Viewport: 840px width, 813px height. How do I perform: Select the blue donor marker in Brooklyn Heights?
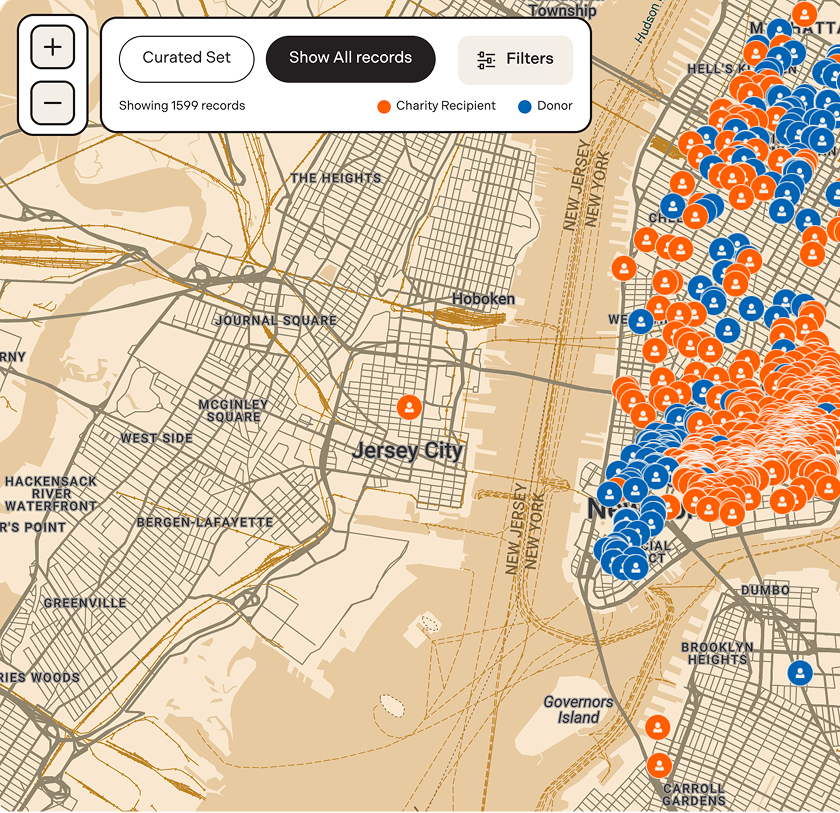coord(800,673)
